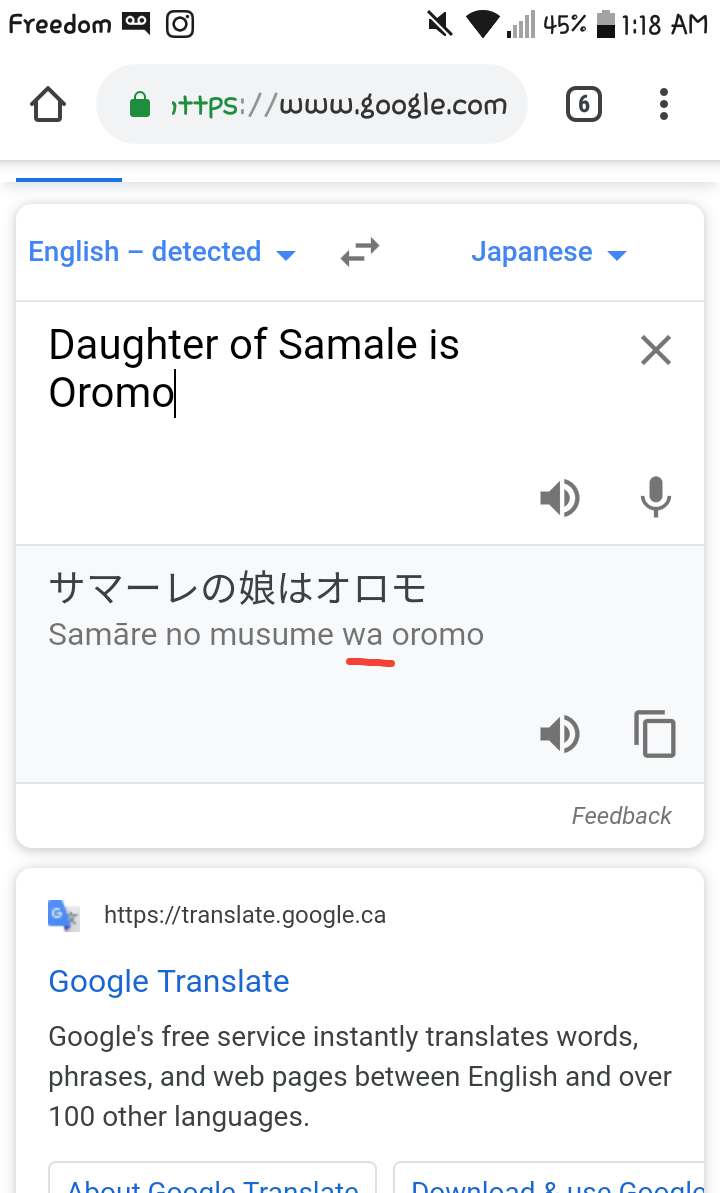Expand the Japanese target language dropdown

(x=549, y=252)
